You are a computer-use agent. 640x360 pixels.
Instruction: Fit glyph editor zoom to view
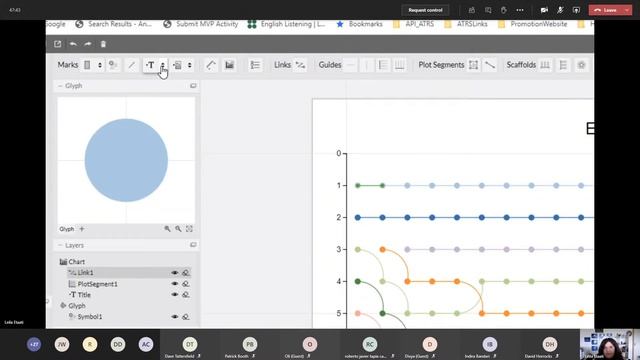[x=189, y=229]
